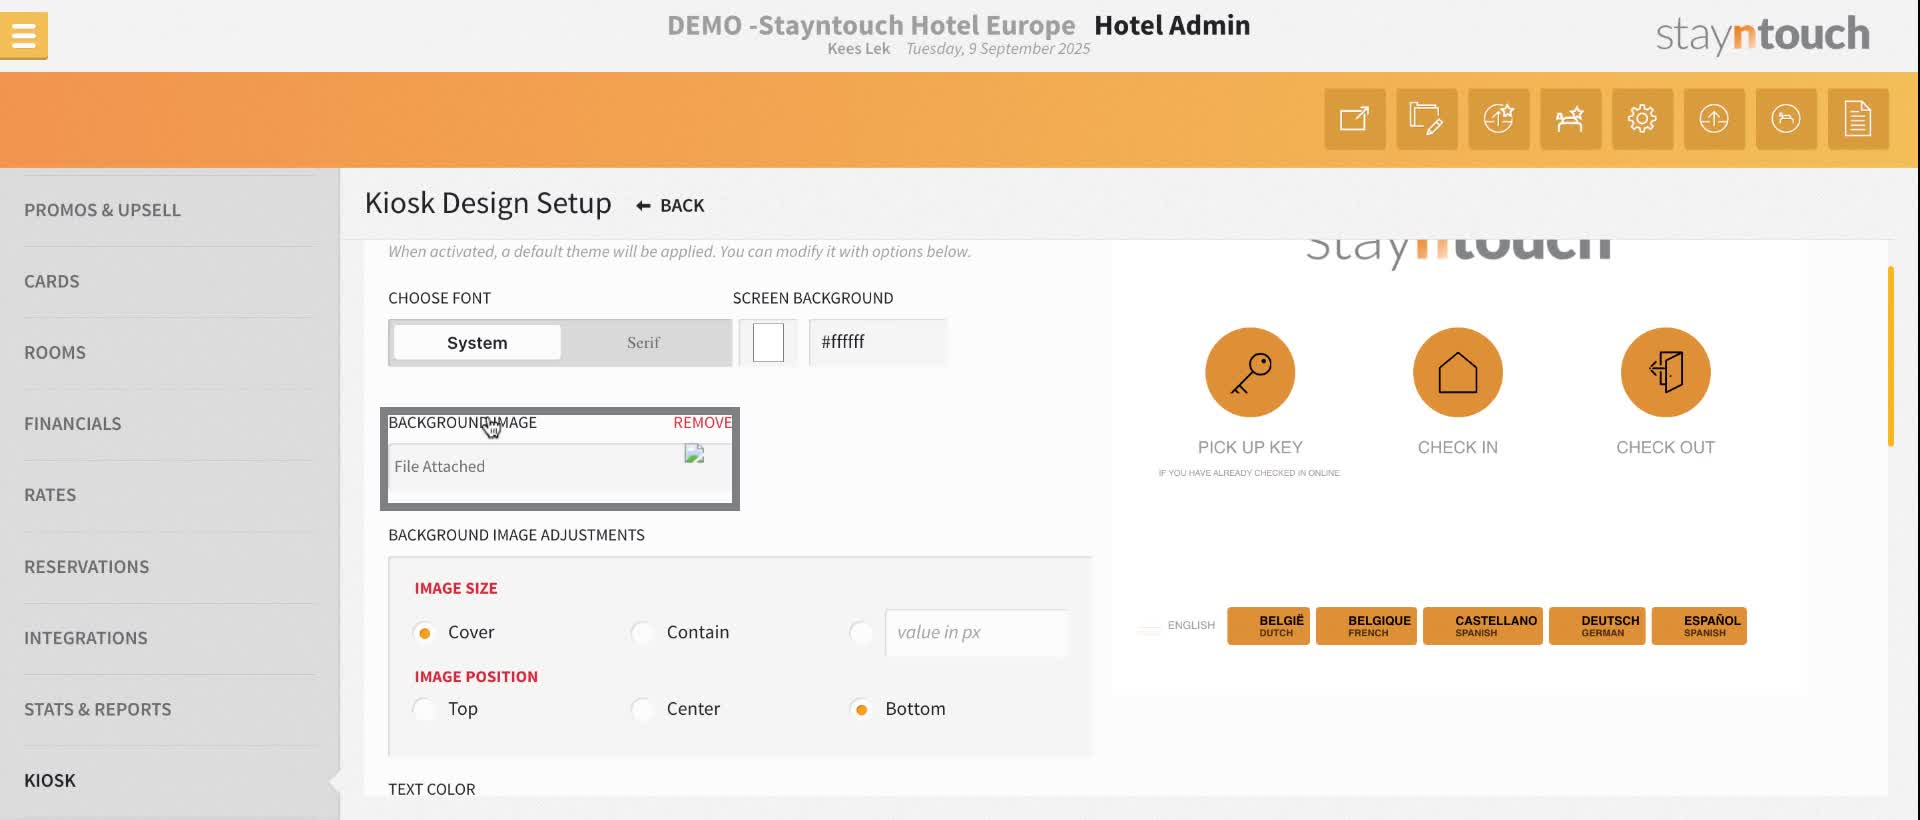Click the CHECK OUT label
The height and width of the screenshot is (820, 1920).
click(1666, 448)
